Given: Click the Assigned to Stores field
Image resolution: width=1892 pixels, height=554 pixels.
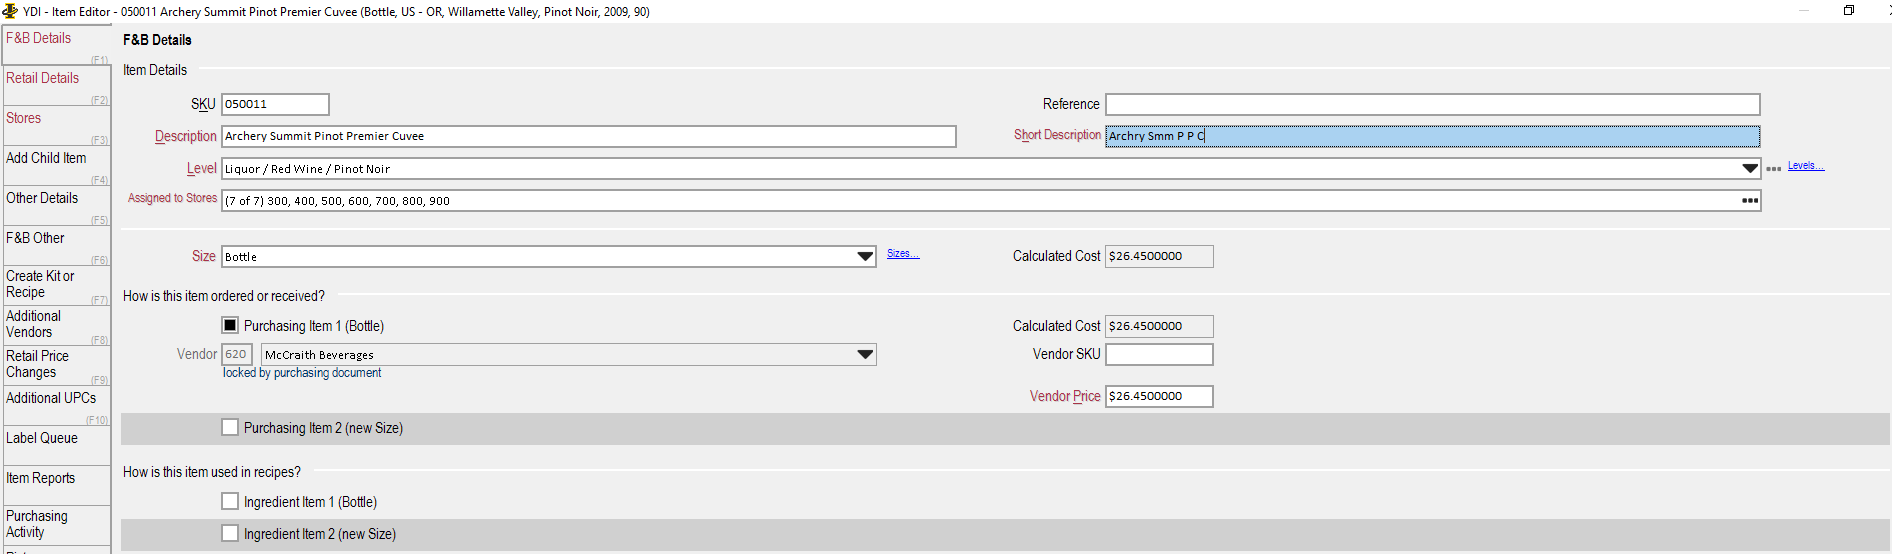Looking at the screenshot, I should (x=991, y=201).
